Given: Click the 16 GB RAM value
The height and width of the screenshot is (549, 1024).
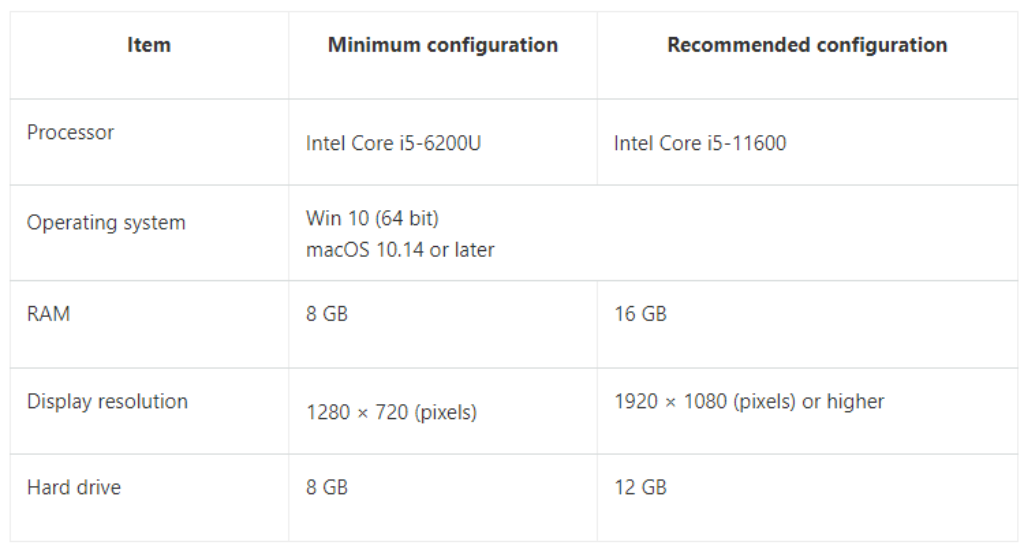Looking at the screenshot, I should pyautogui.click(x=641, y=314).
